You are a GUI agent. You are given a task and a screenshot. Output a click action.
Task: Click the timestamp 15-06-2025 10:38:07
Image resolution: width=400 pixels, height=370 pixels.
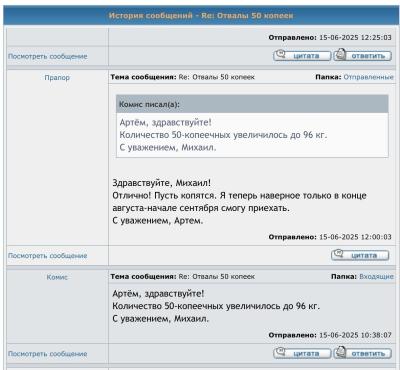[x=355, y=335]
